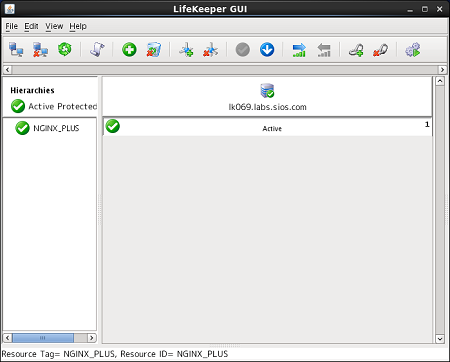Click the Active status checkmark in the resource row
This screenshot has width=450, height=362.
click(113, 126)
